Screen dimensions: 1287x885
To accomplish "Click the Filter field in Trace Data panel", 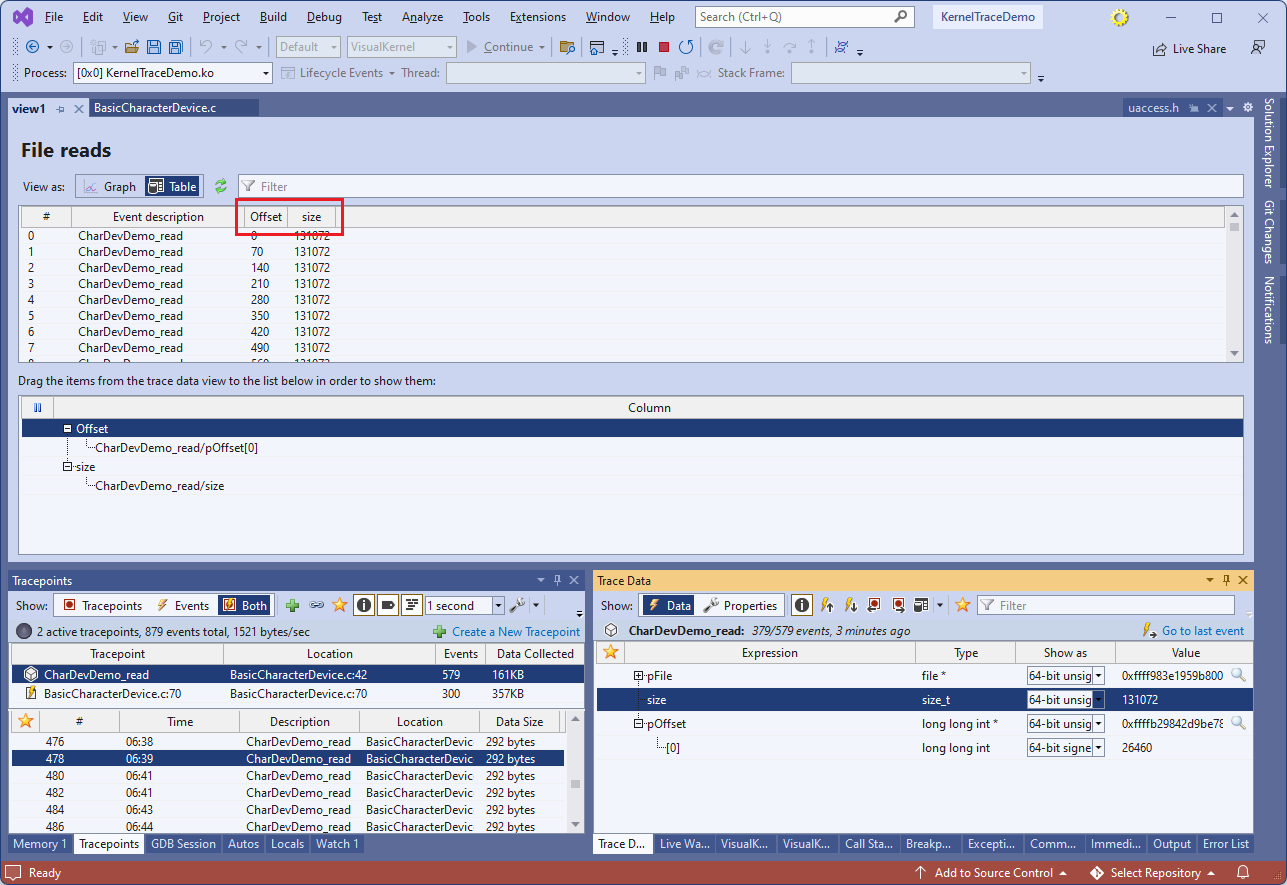I will tap(1105, 605).
